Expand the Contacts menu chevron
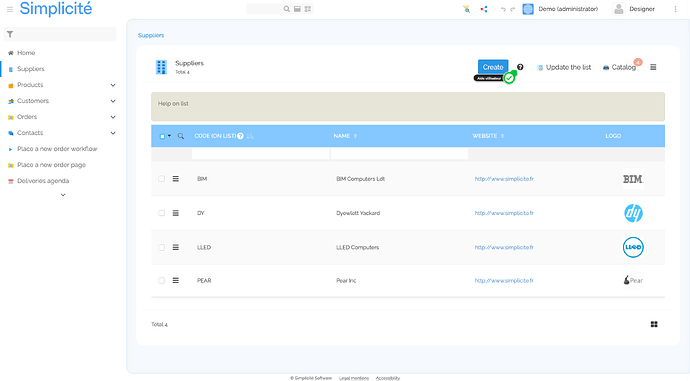The height and width of the screenshot is (381, 690). point(113,133)
